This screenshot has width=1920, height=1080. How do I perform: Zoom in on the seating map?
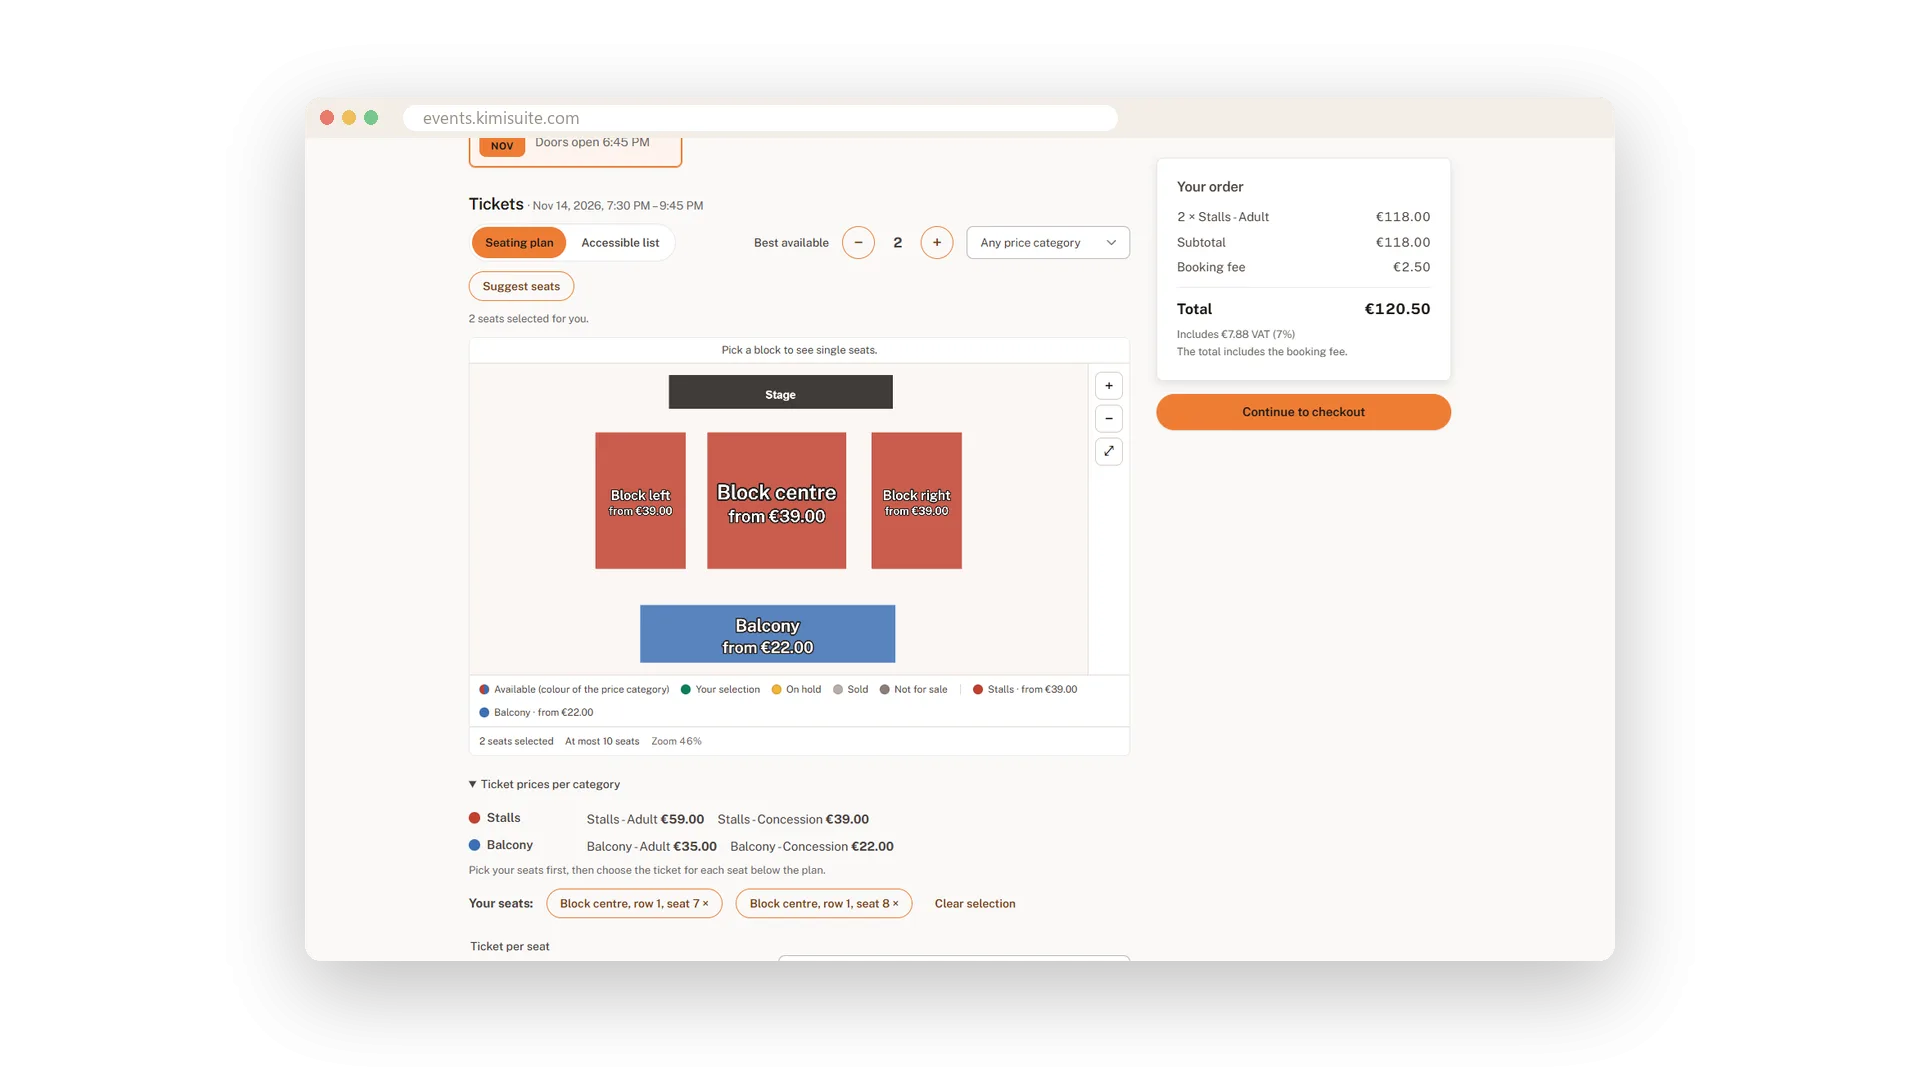coord(1108,386)
